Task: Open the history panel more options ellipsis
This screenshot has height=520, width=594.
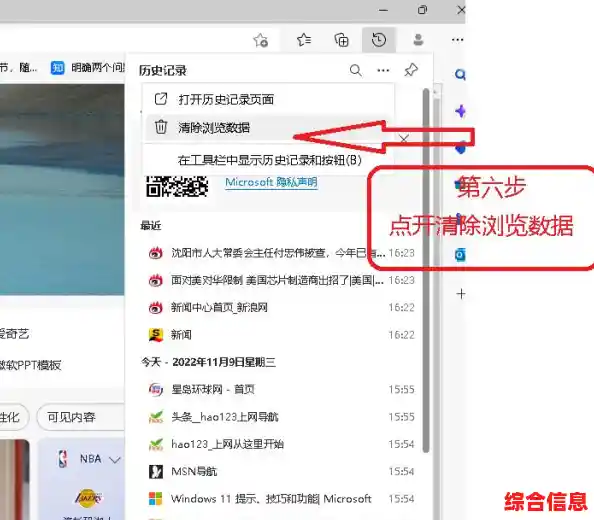Action: (383, 70)
